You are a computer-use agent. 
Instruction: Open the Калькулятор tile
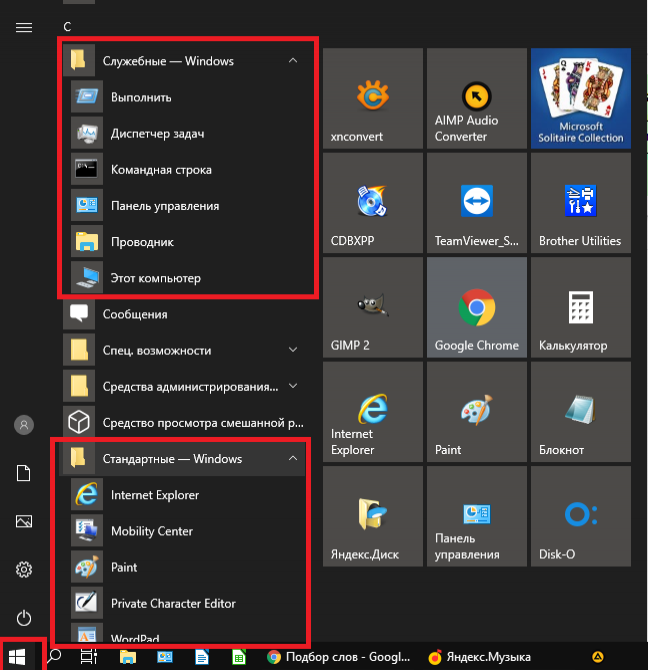(581, 308)
